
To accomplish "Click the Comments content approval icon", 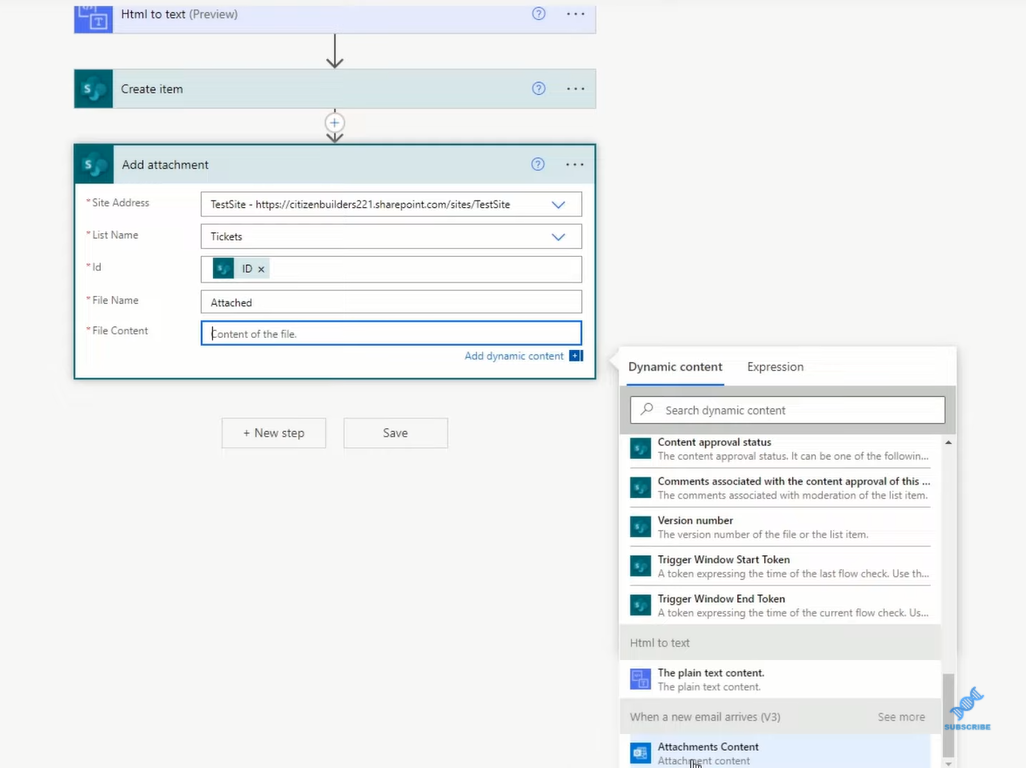I will [x=640, y=487].
